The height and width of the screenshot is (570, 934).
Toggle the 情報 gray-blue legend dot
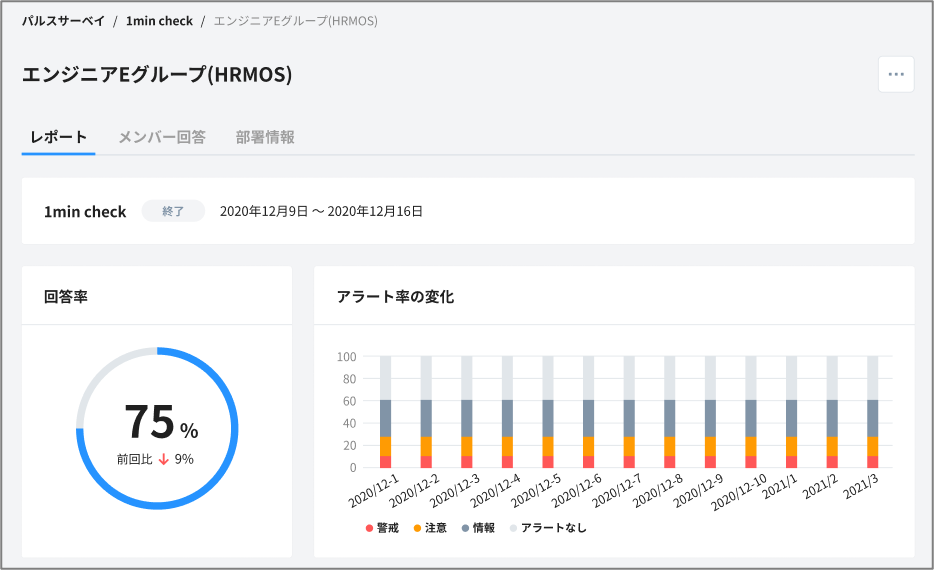pos(465,527)
